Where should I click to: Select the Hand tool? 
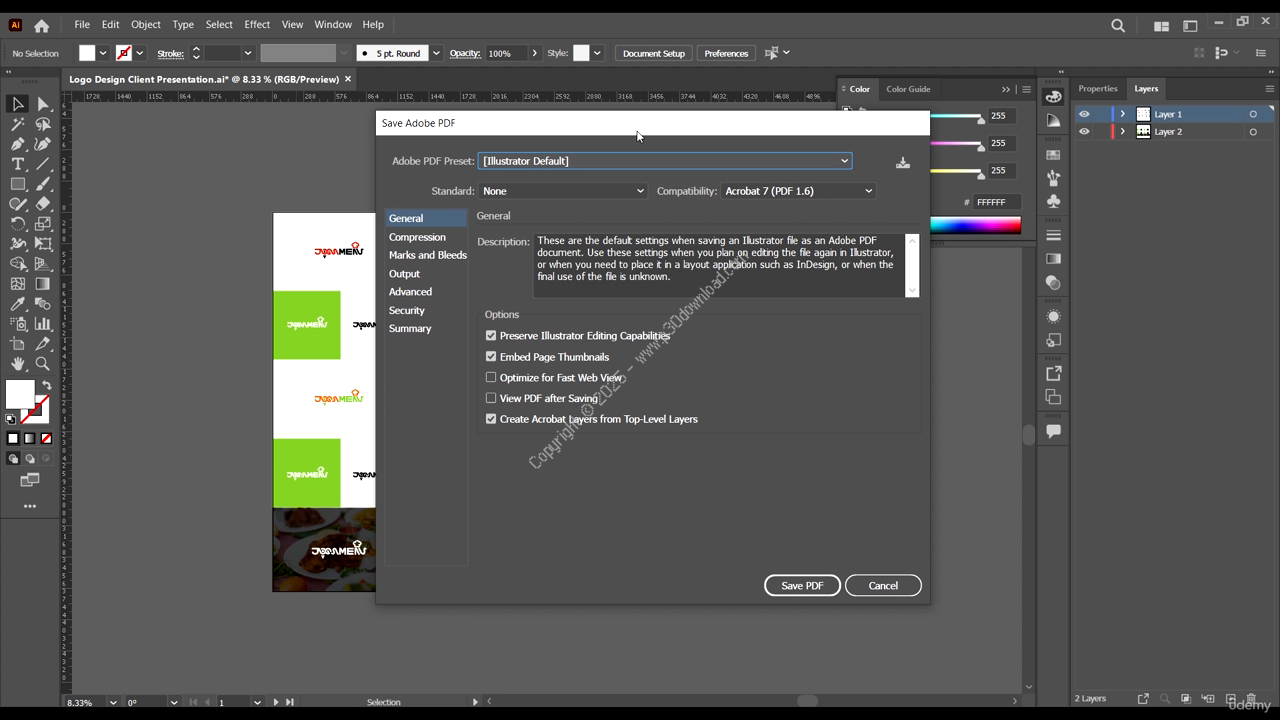tap(18, 364)
